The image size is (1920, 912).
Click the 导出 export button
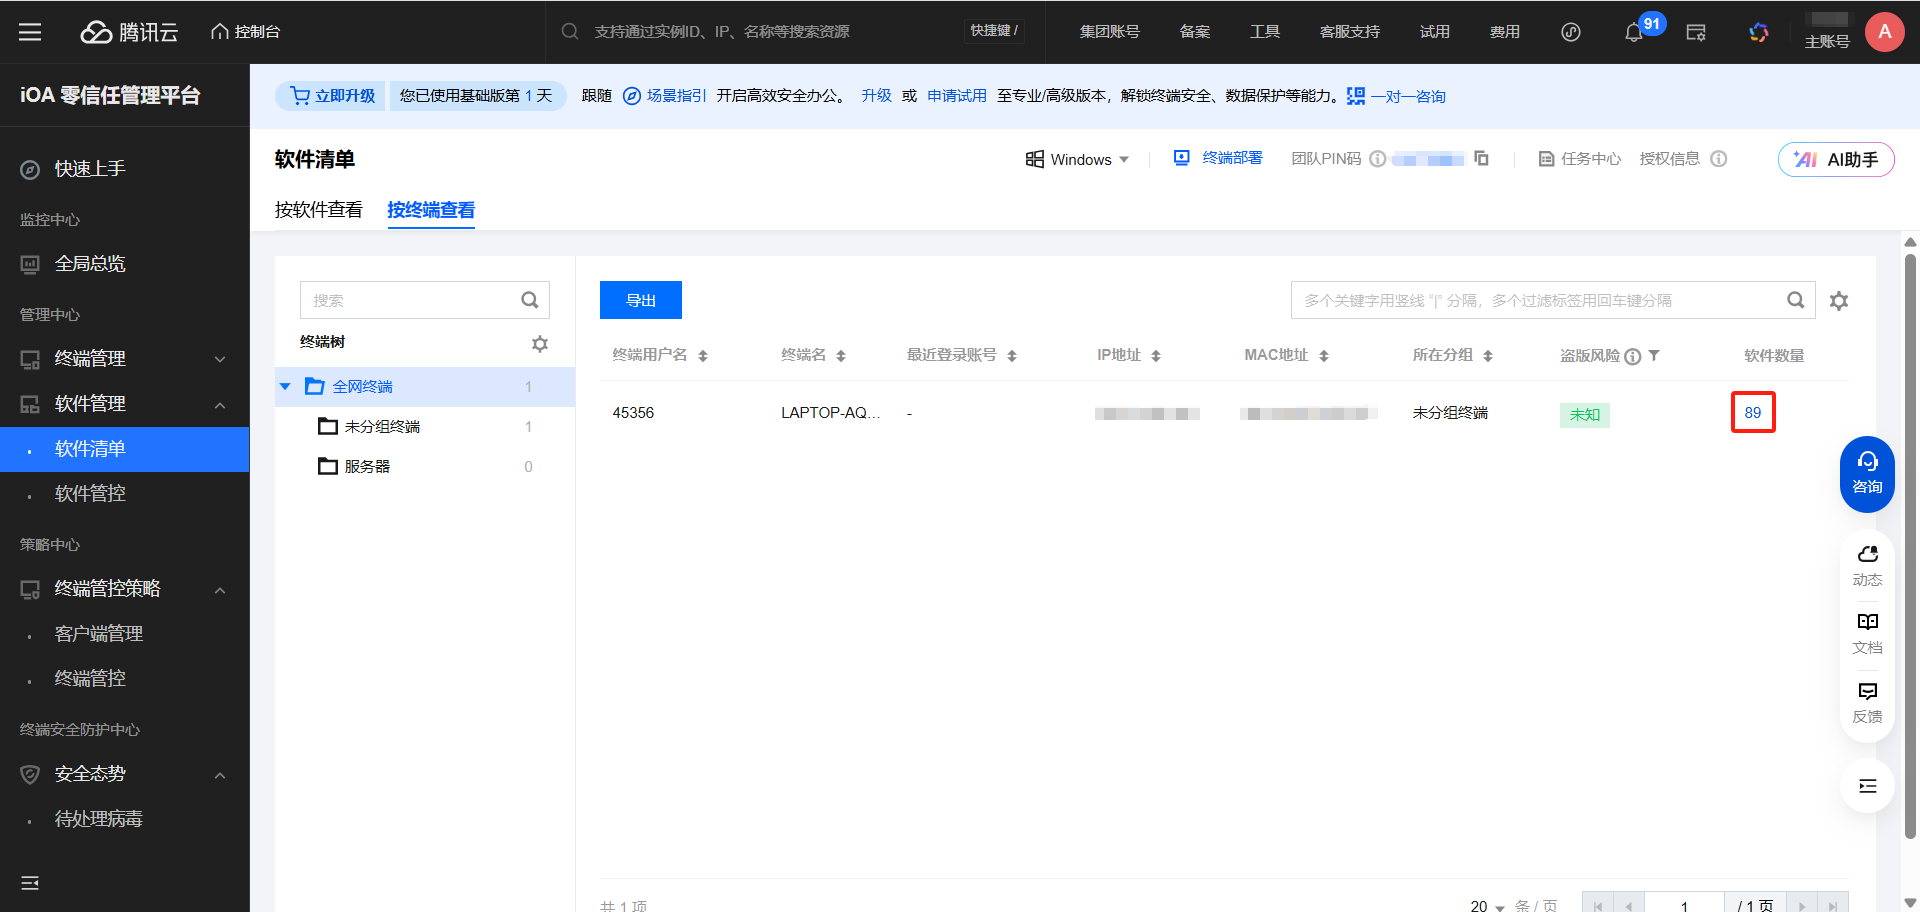pos(641,300)
